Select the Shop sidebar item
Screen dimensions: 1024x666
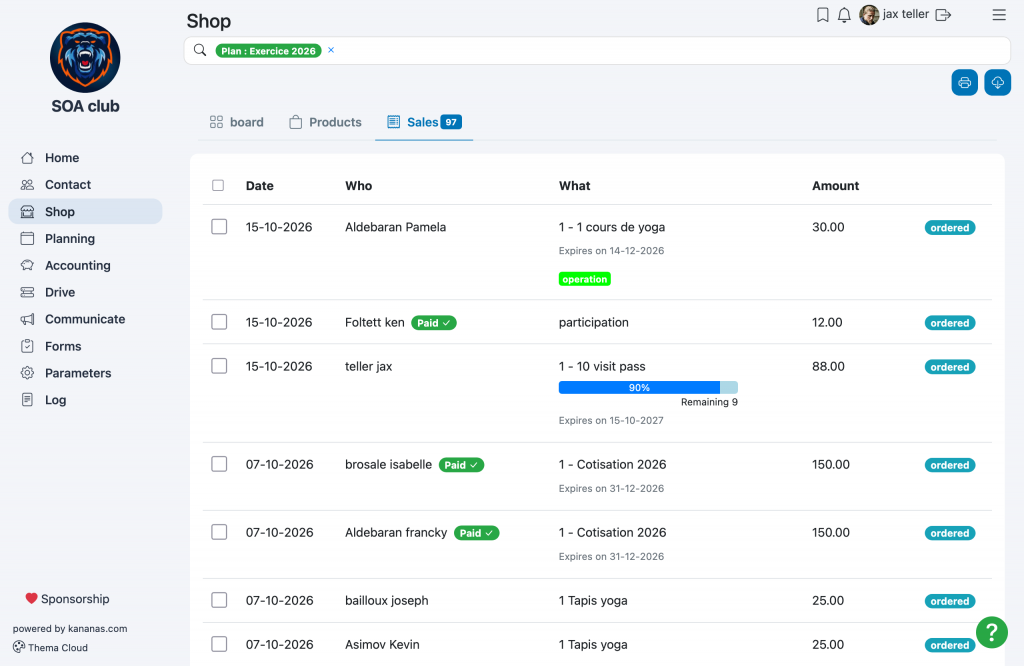click(x=85, y=212)
